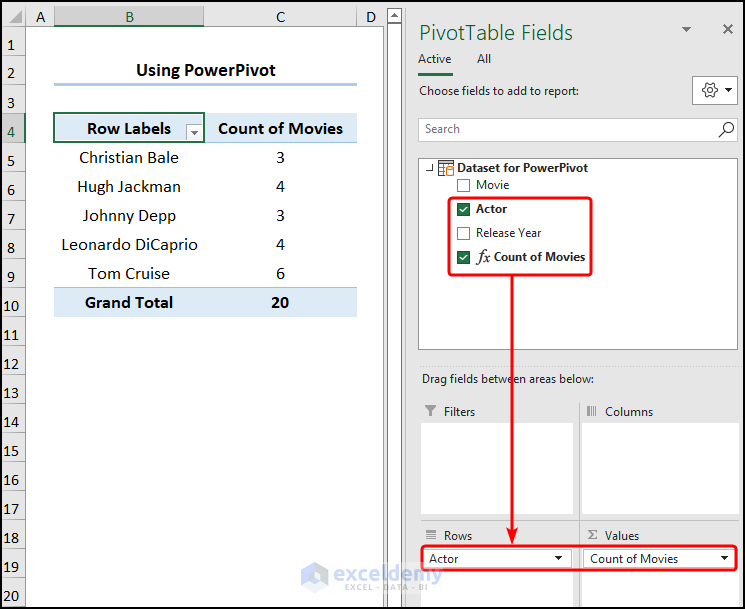Screen dimensions: 745x609
Task: Click the fx icon beside Count of Movies
Action: coord(483,257)
